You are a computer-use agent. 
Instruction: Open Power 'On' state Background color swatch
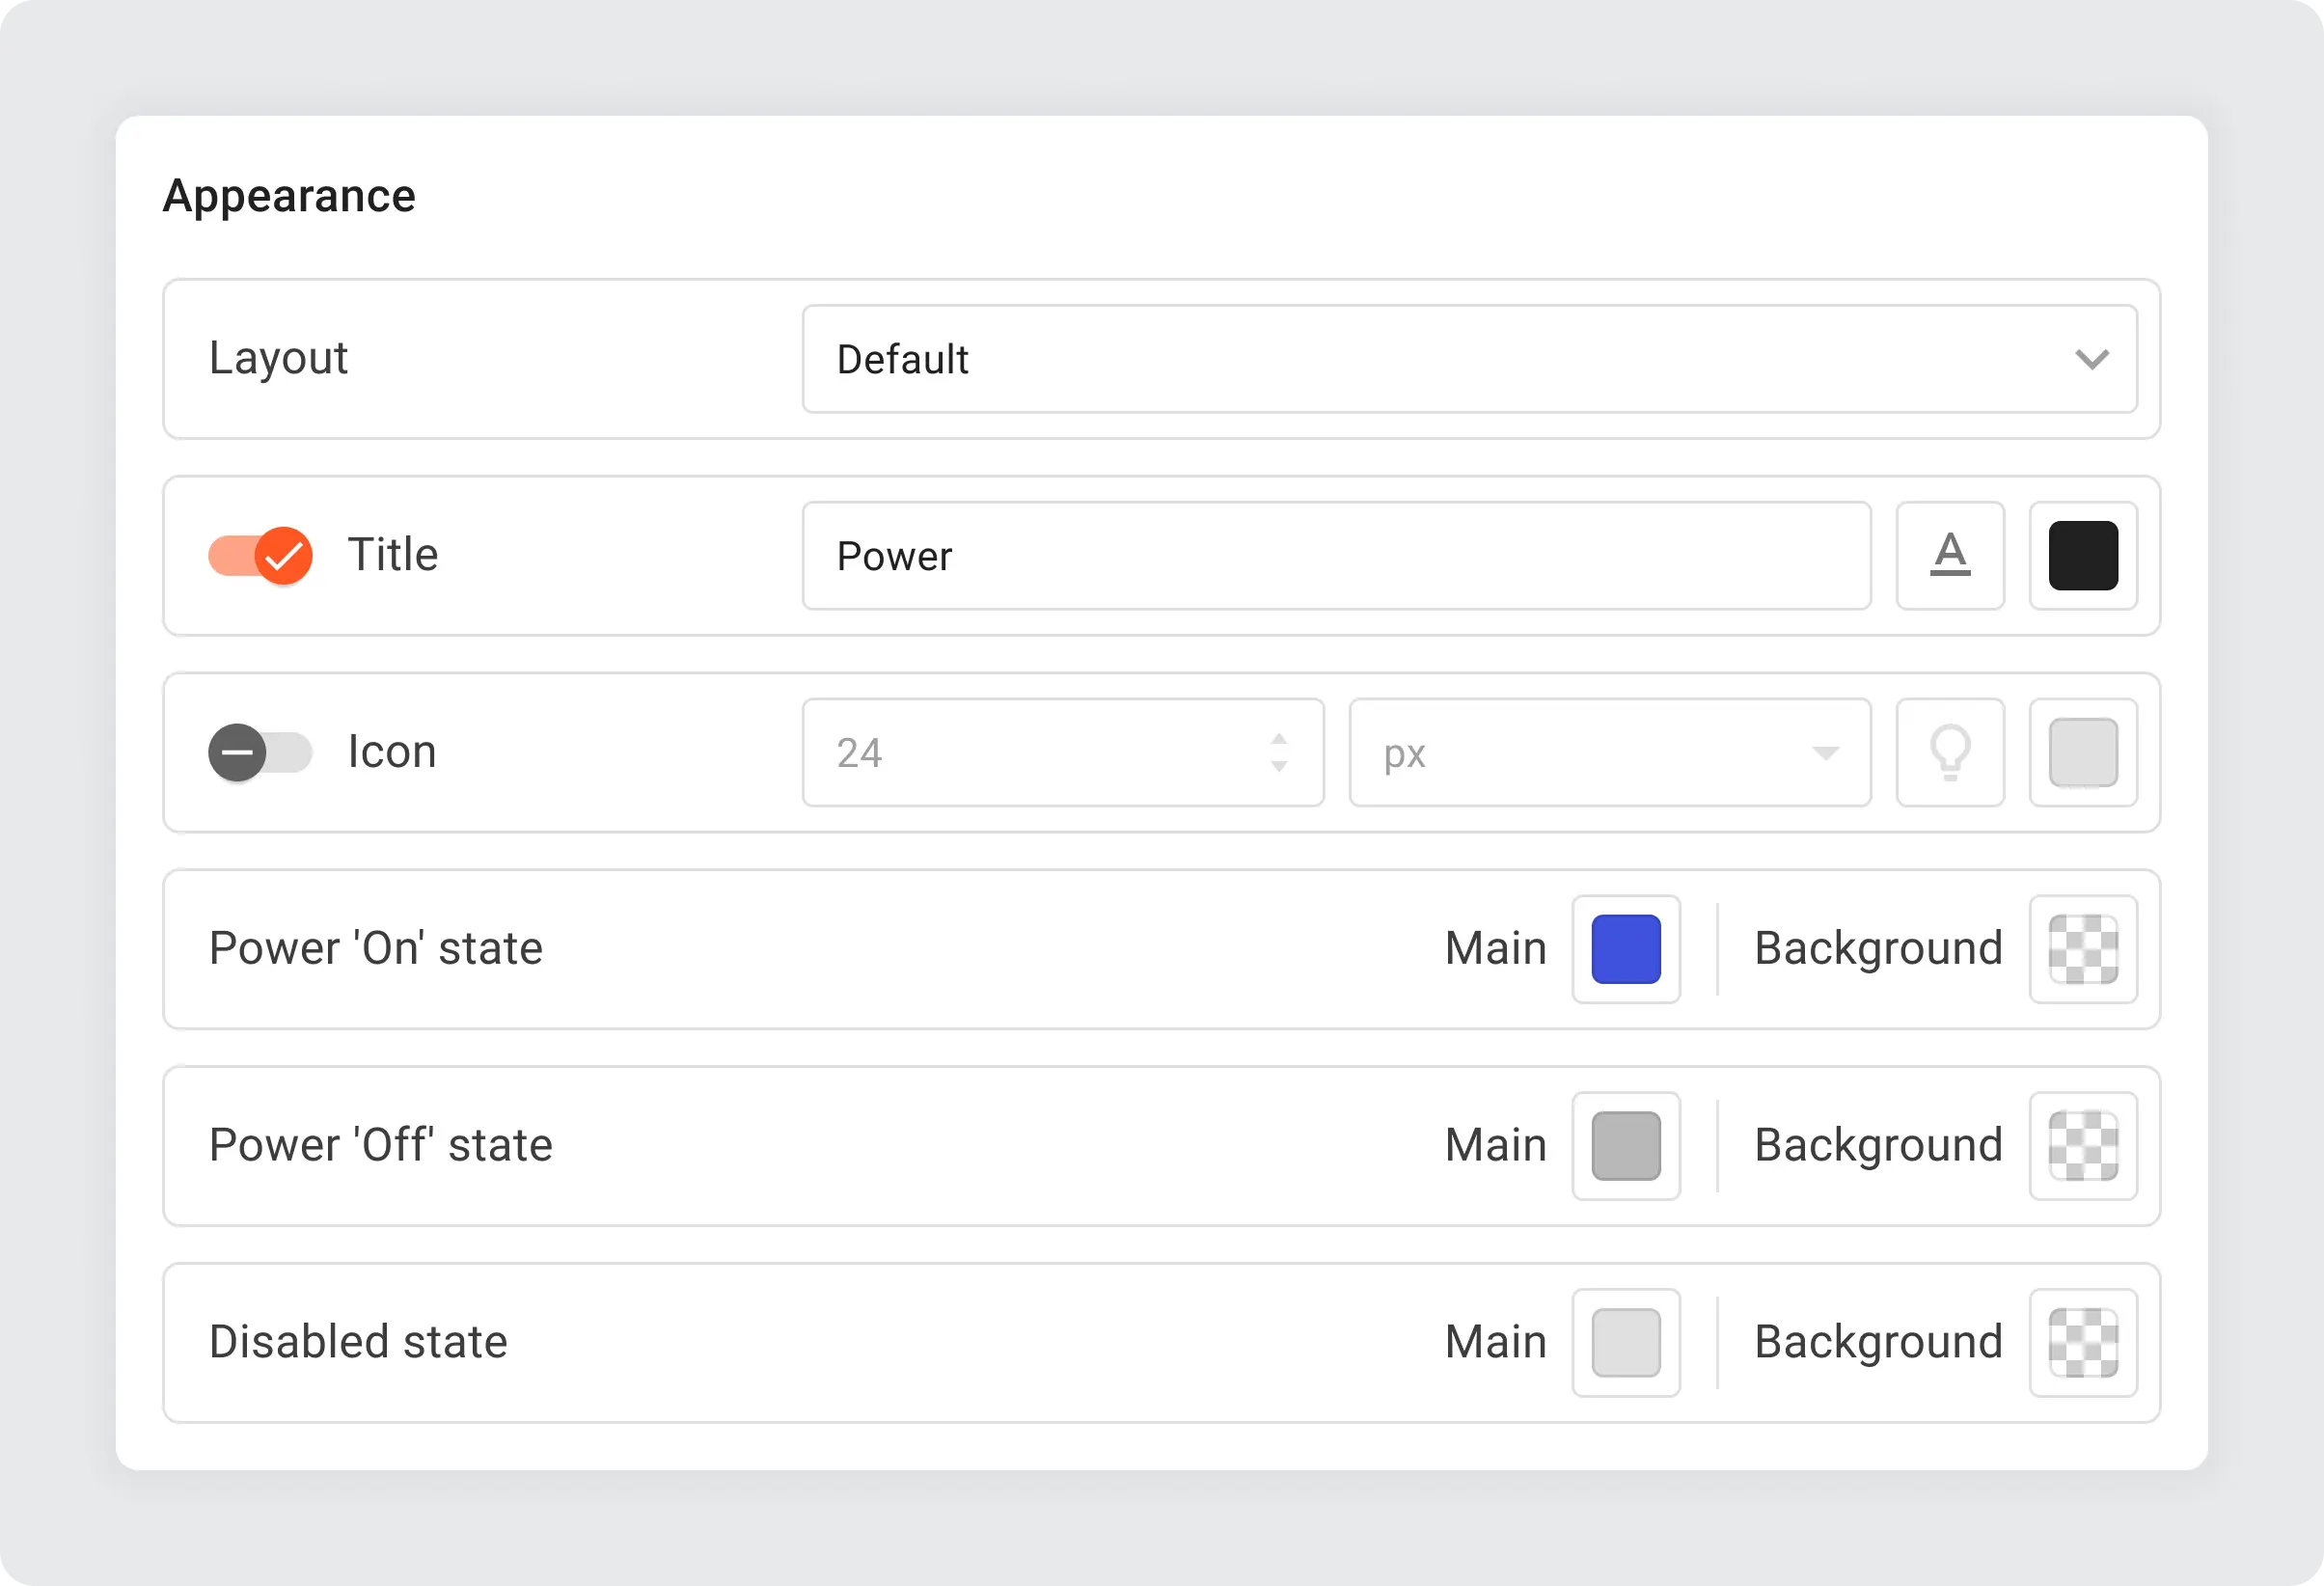click(x=2082, y=948)
